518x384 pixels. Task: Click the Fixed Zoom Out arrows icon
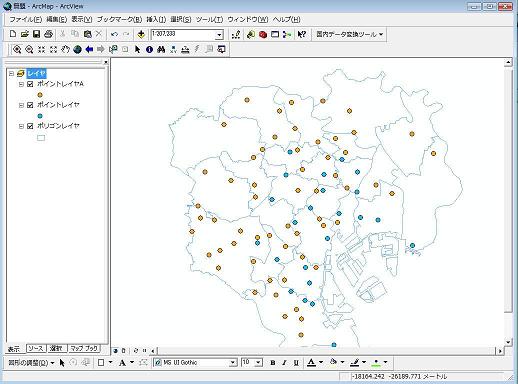(x=53, y=49)
